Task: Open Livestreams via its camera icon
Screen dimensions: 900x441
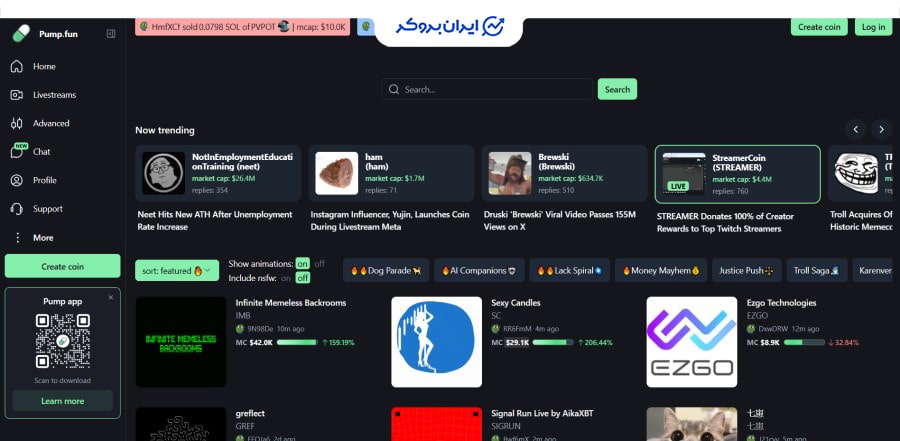Action: pyautogui.click(x=16, y=95)
